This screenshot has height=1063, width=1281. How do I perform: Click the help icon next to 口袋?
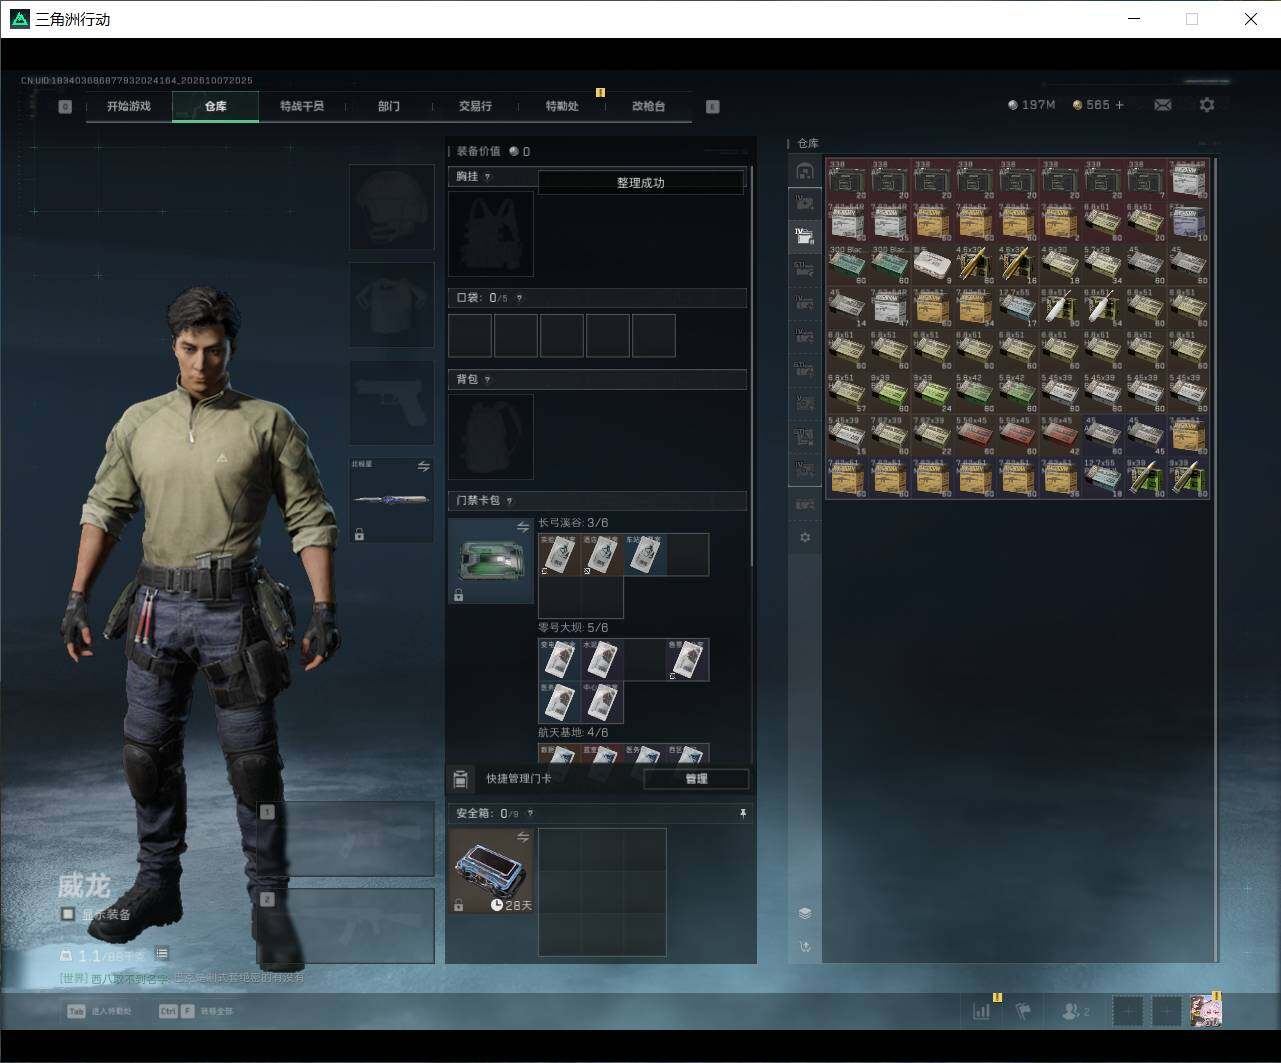pyautogui.click(x=519, y=298)
